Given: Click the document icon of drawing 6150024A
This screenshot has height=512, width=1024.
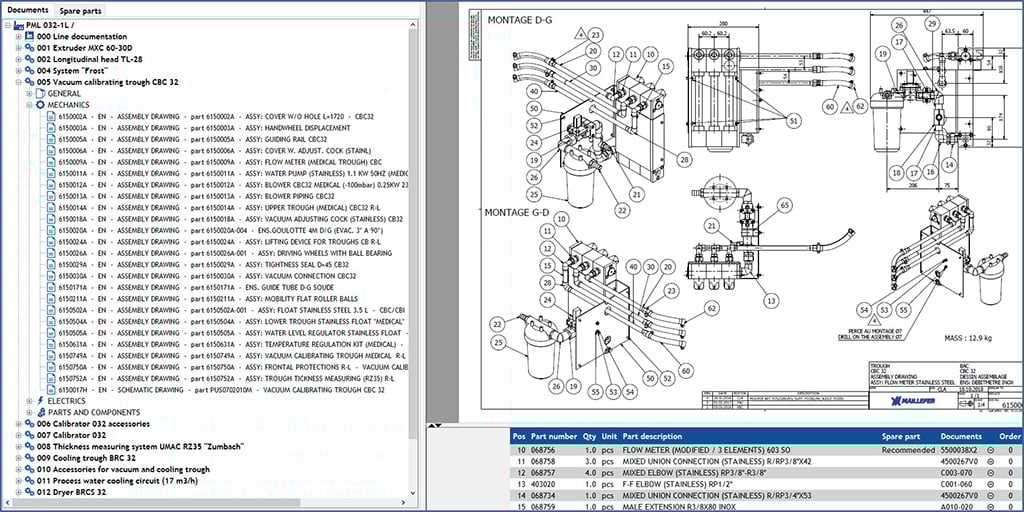Looking at the screenshot, I should coord(51,242).
